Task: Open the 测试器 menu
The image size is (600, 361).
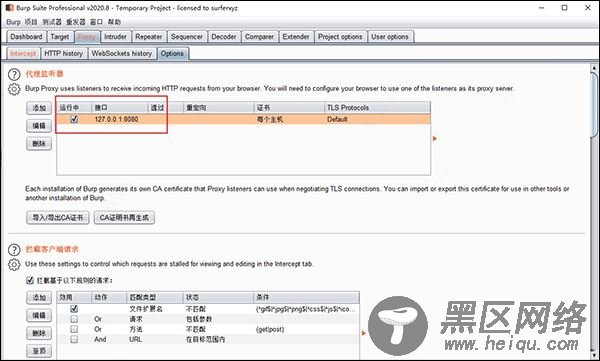Action: point(52,22)
